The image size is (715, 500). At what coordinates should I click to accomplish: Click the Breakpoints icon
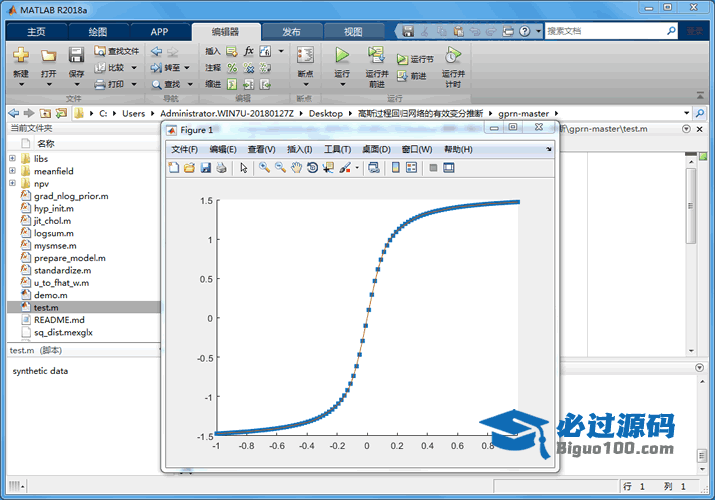(305, 55)
